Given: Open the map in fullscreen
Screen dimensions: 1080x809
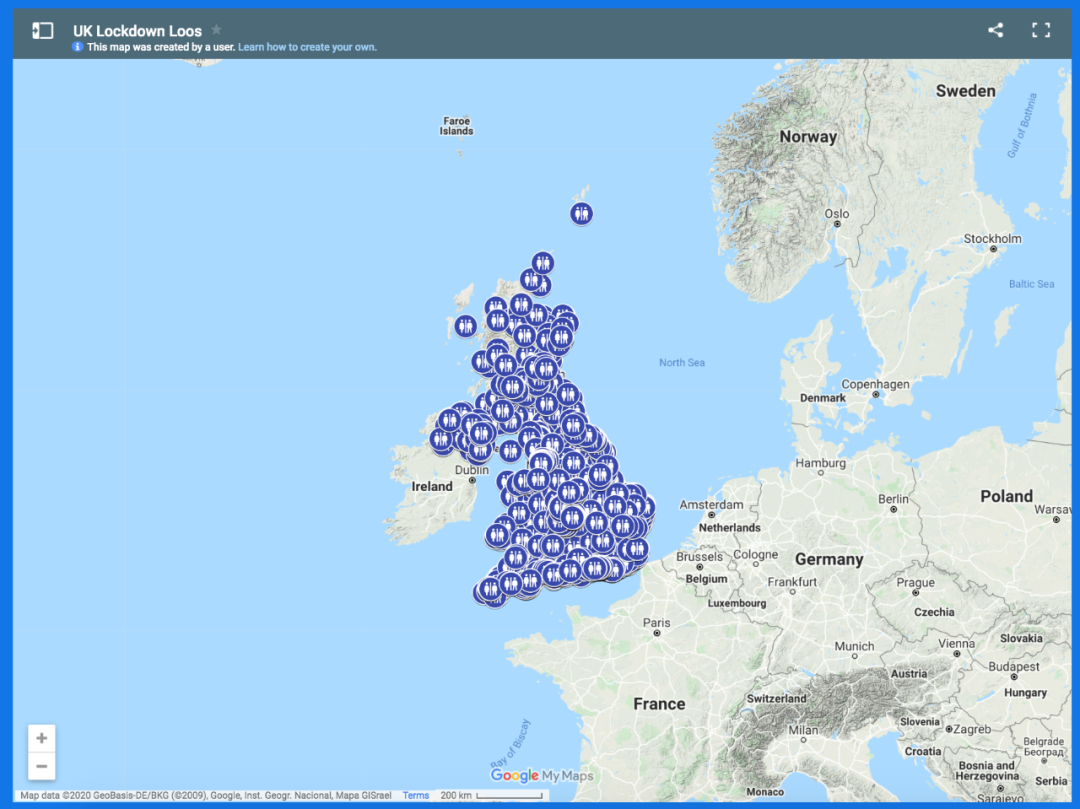Looking at the screenshot, I should (x=1041, y=30).
